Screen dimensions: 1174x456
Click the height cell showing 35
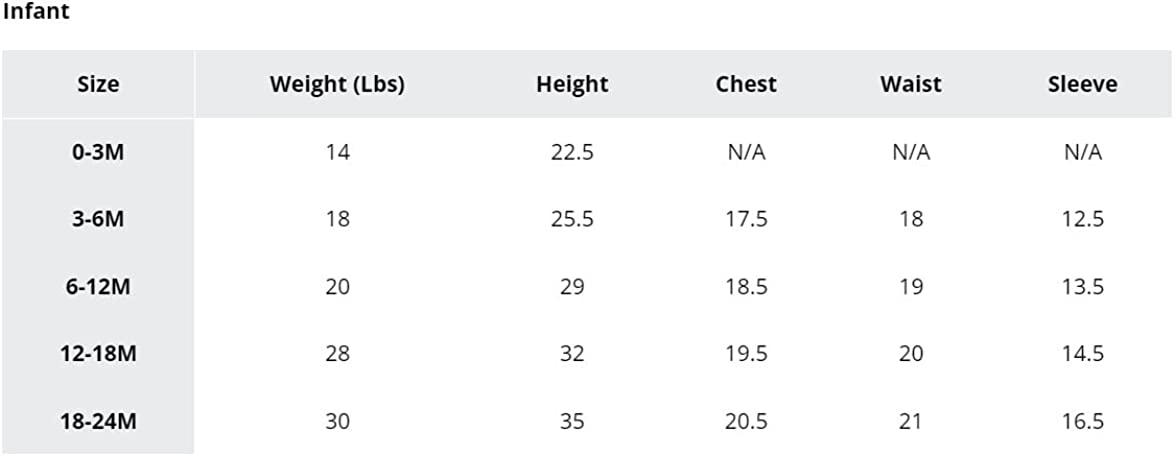tap(572, 422)
